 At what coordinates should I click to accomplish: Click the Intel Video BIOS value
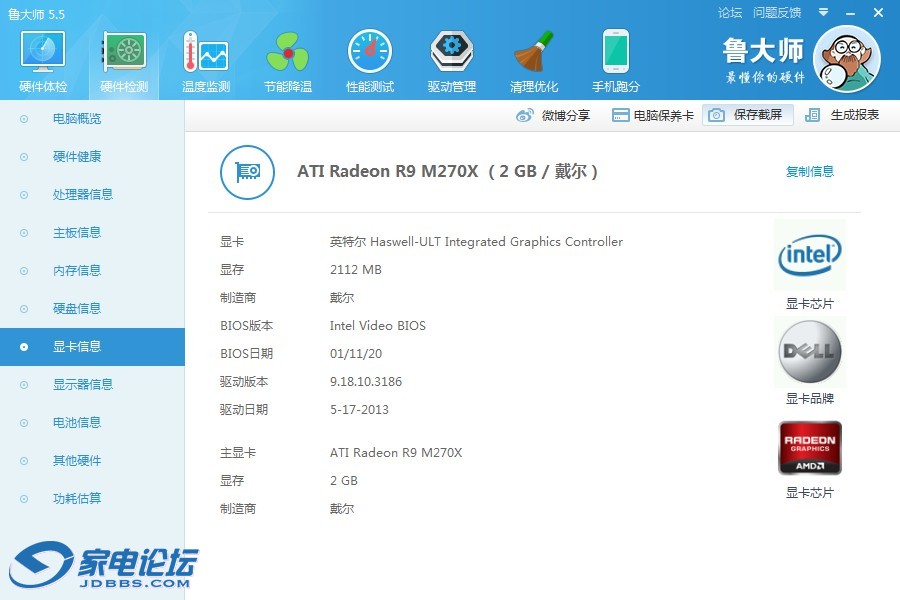[x=378, y=326]
